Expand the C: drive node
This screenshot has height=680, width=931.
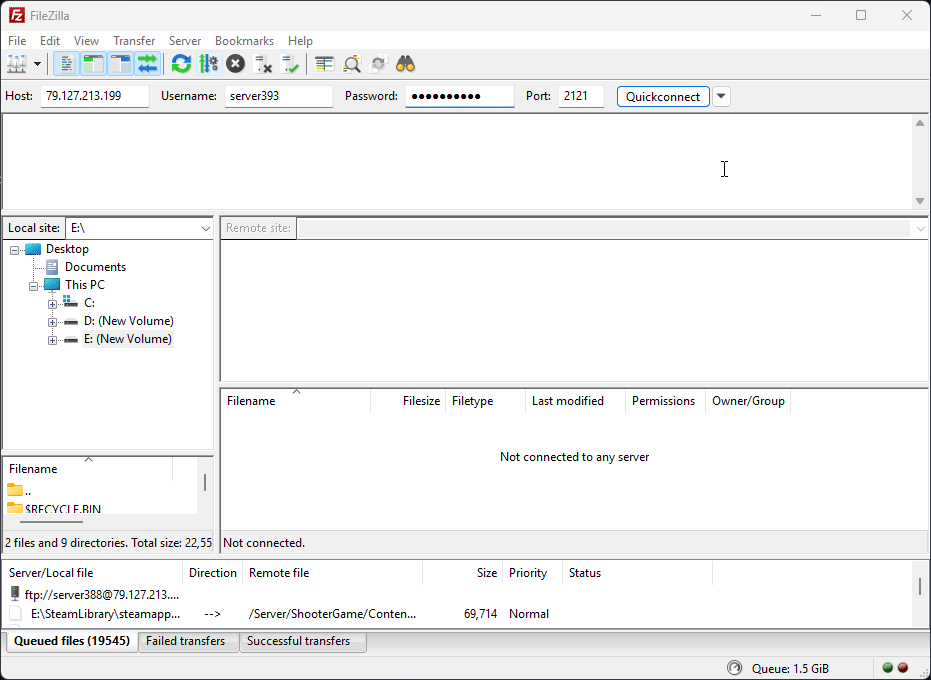pos(53,304)
